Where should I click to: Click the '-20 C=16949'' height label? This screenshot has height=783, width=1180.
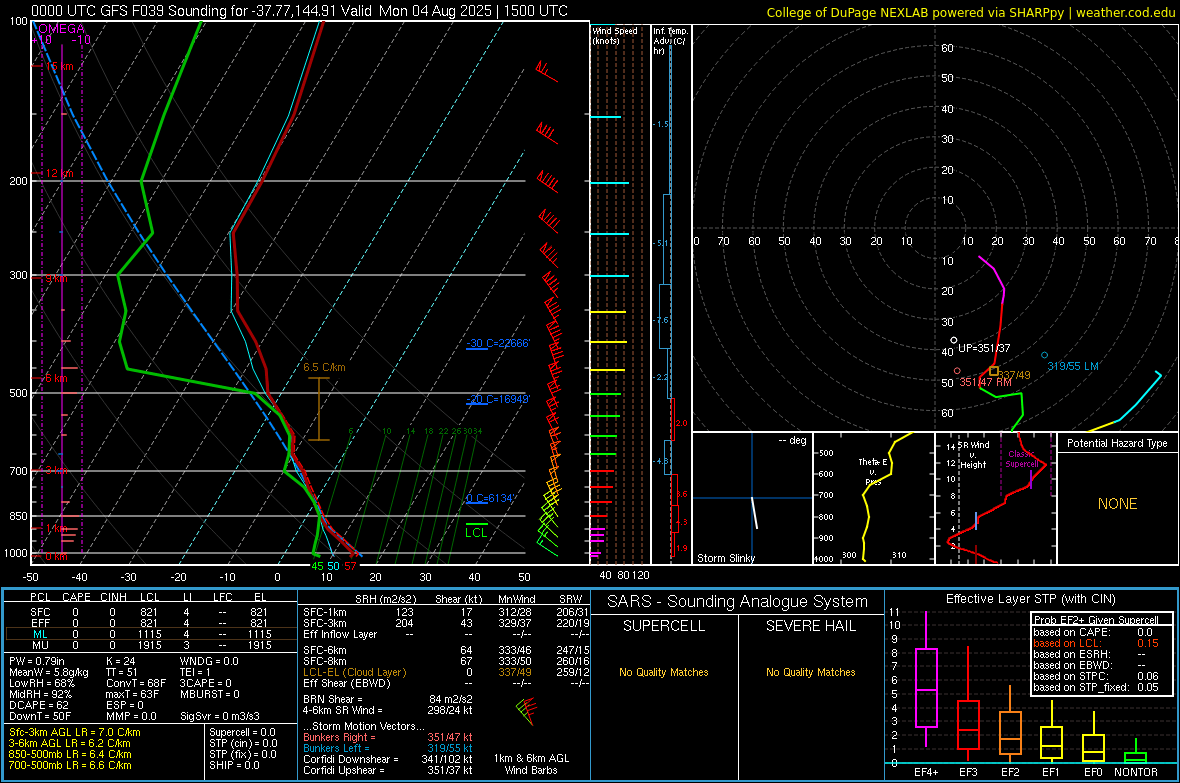[x=498, y=399]
